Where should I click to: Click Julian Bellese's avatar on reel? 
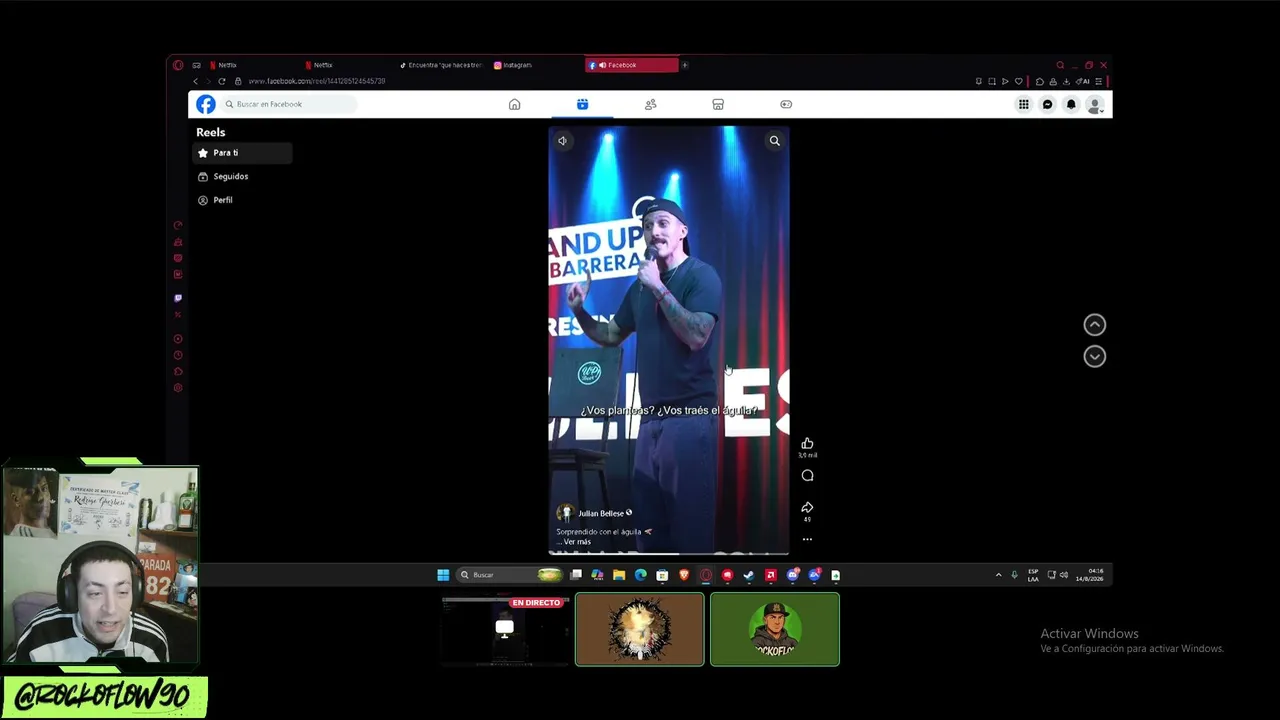point(565,513)
